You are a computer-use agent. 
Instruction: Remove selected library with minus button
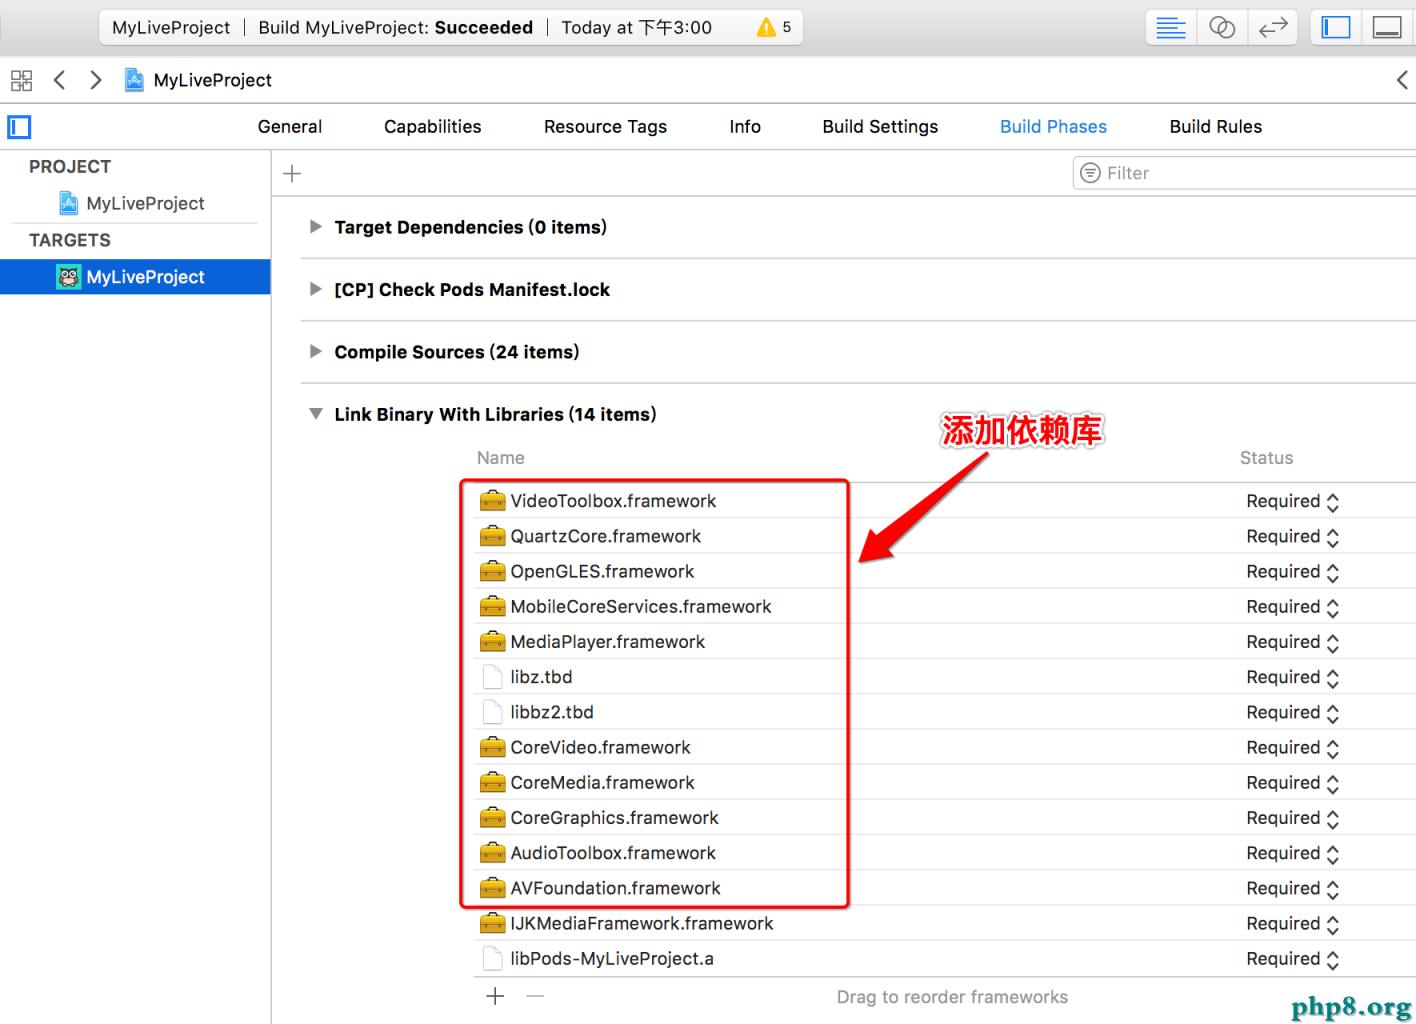[x=535, y=996]
